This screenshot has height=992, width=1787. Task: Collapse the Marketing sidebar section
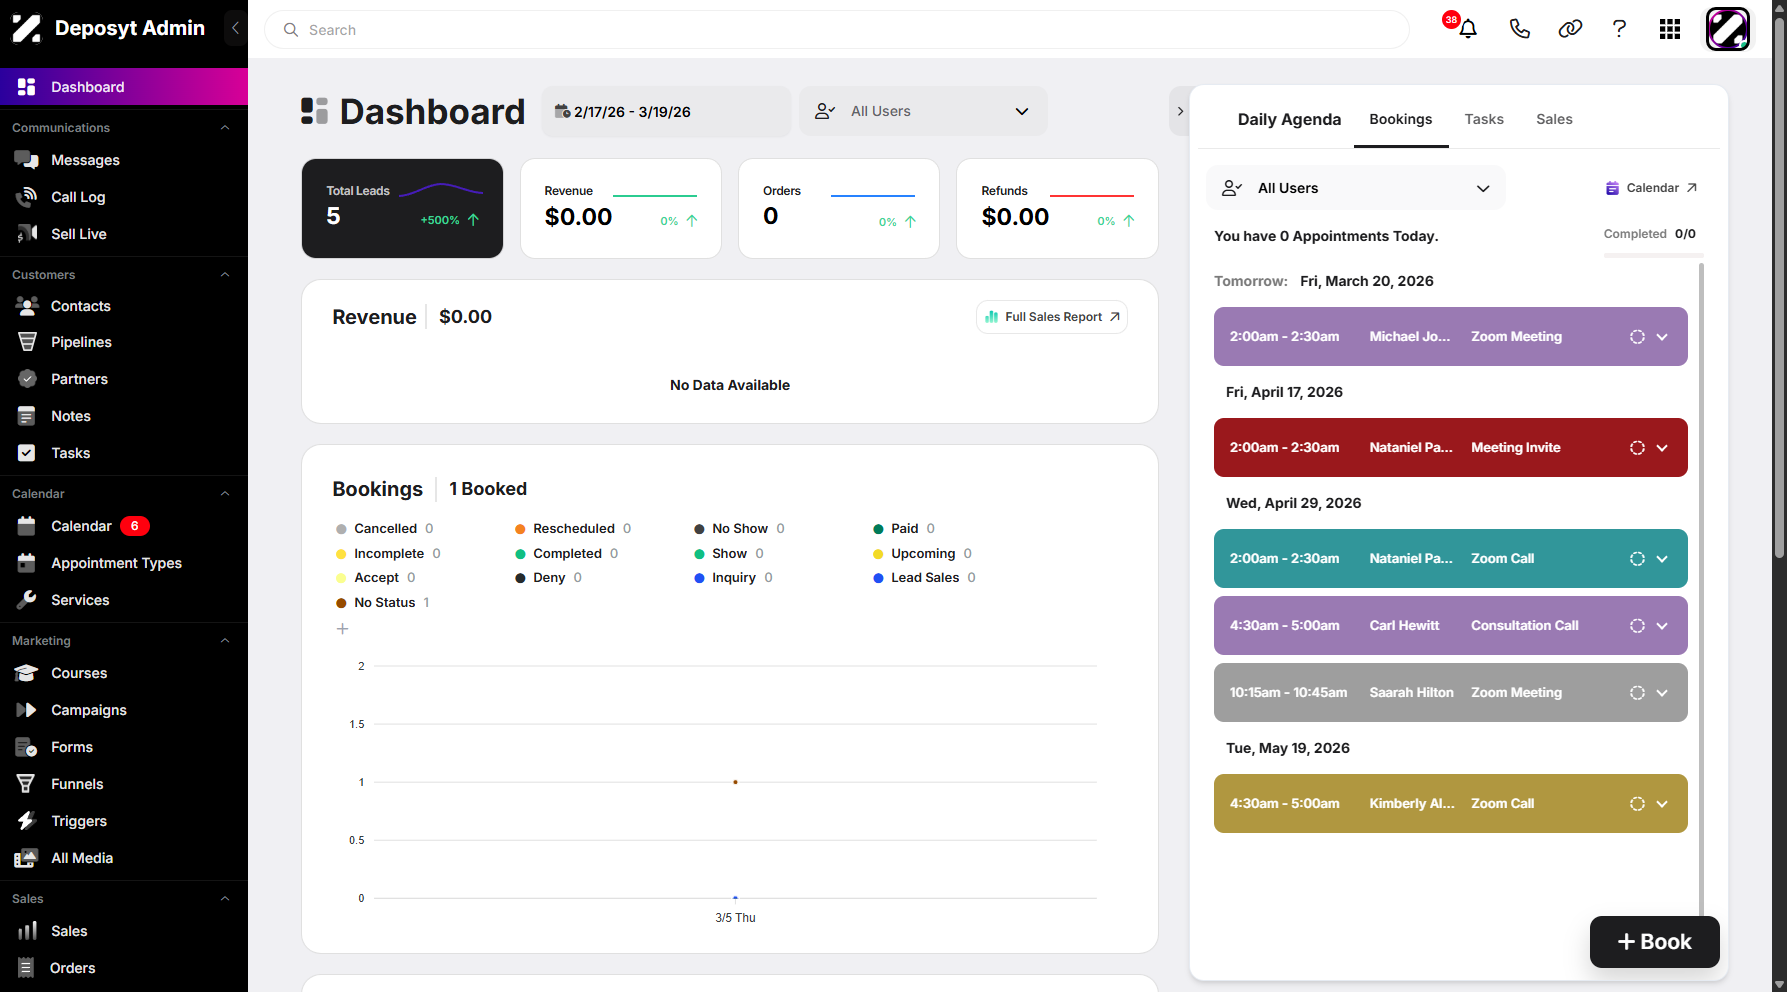coord(225,641)
